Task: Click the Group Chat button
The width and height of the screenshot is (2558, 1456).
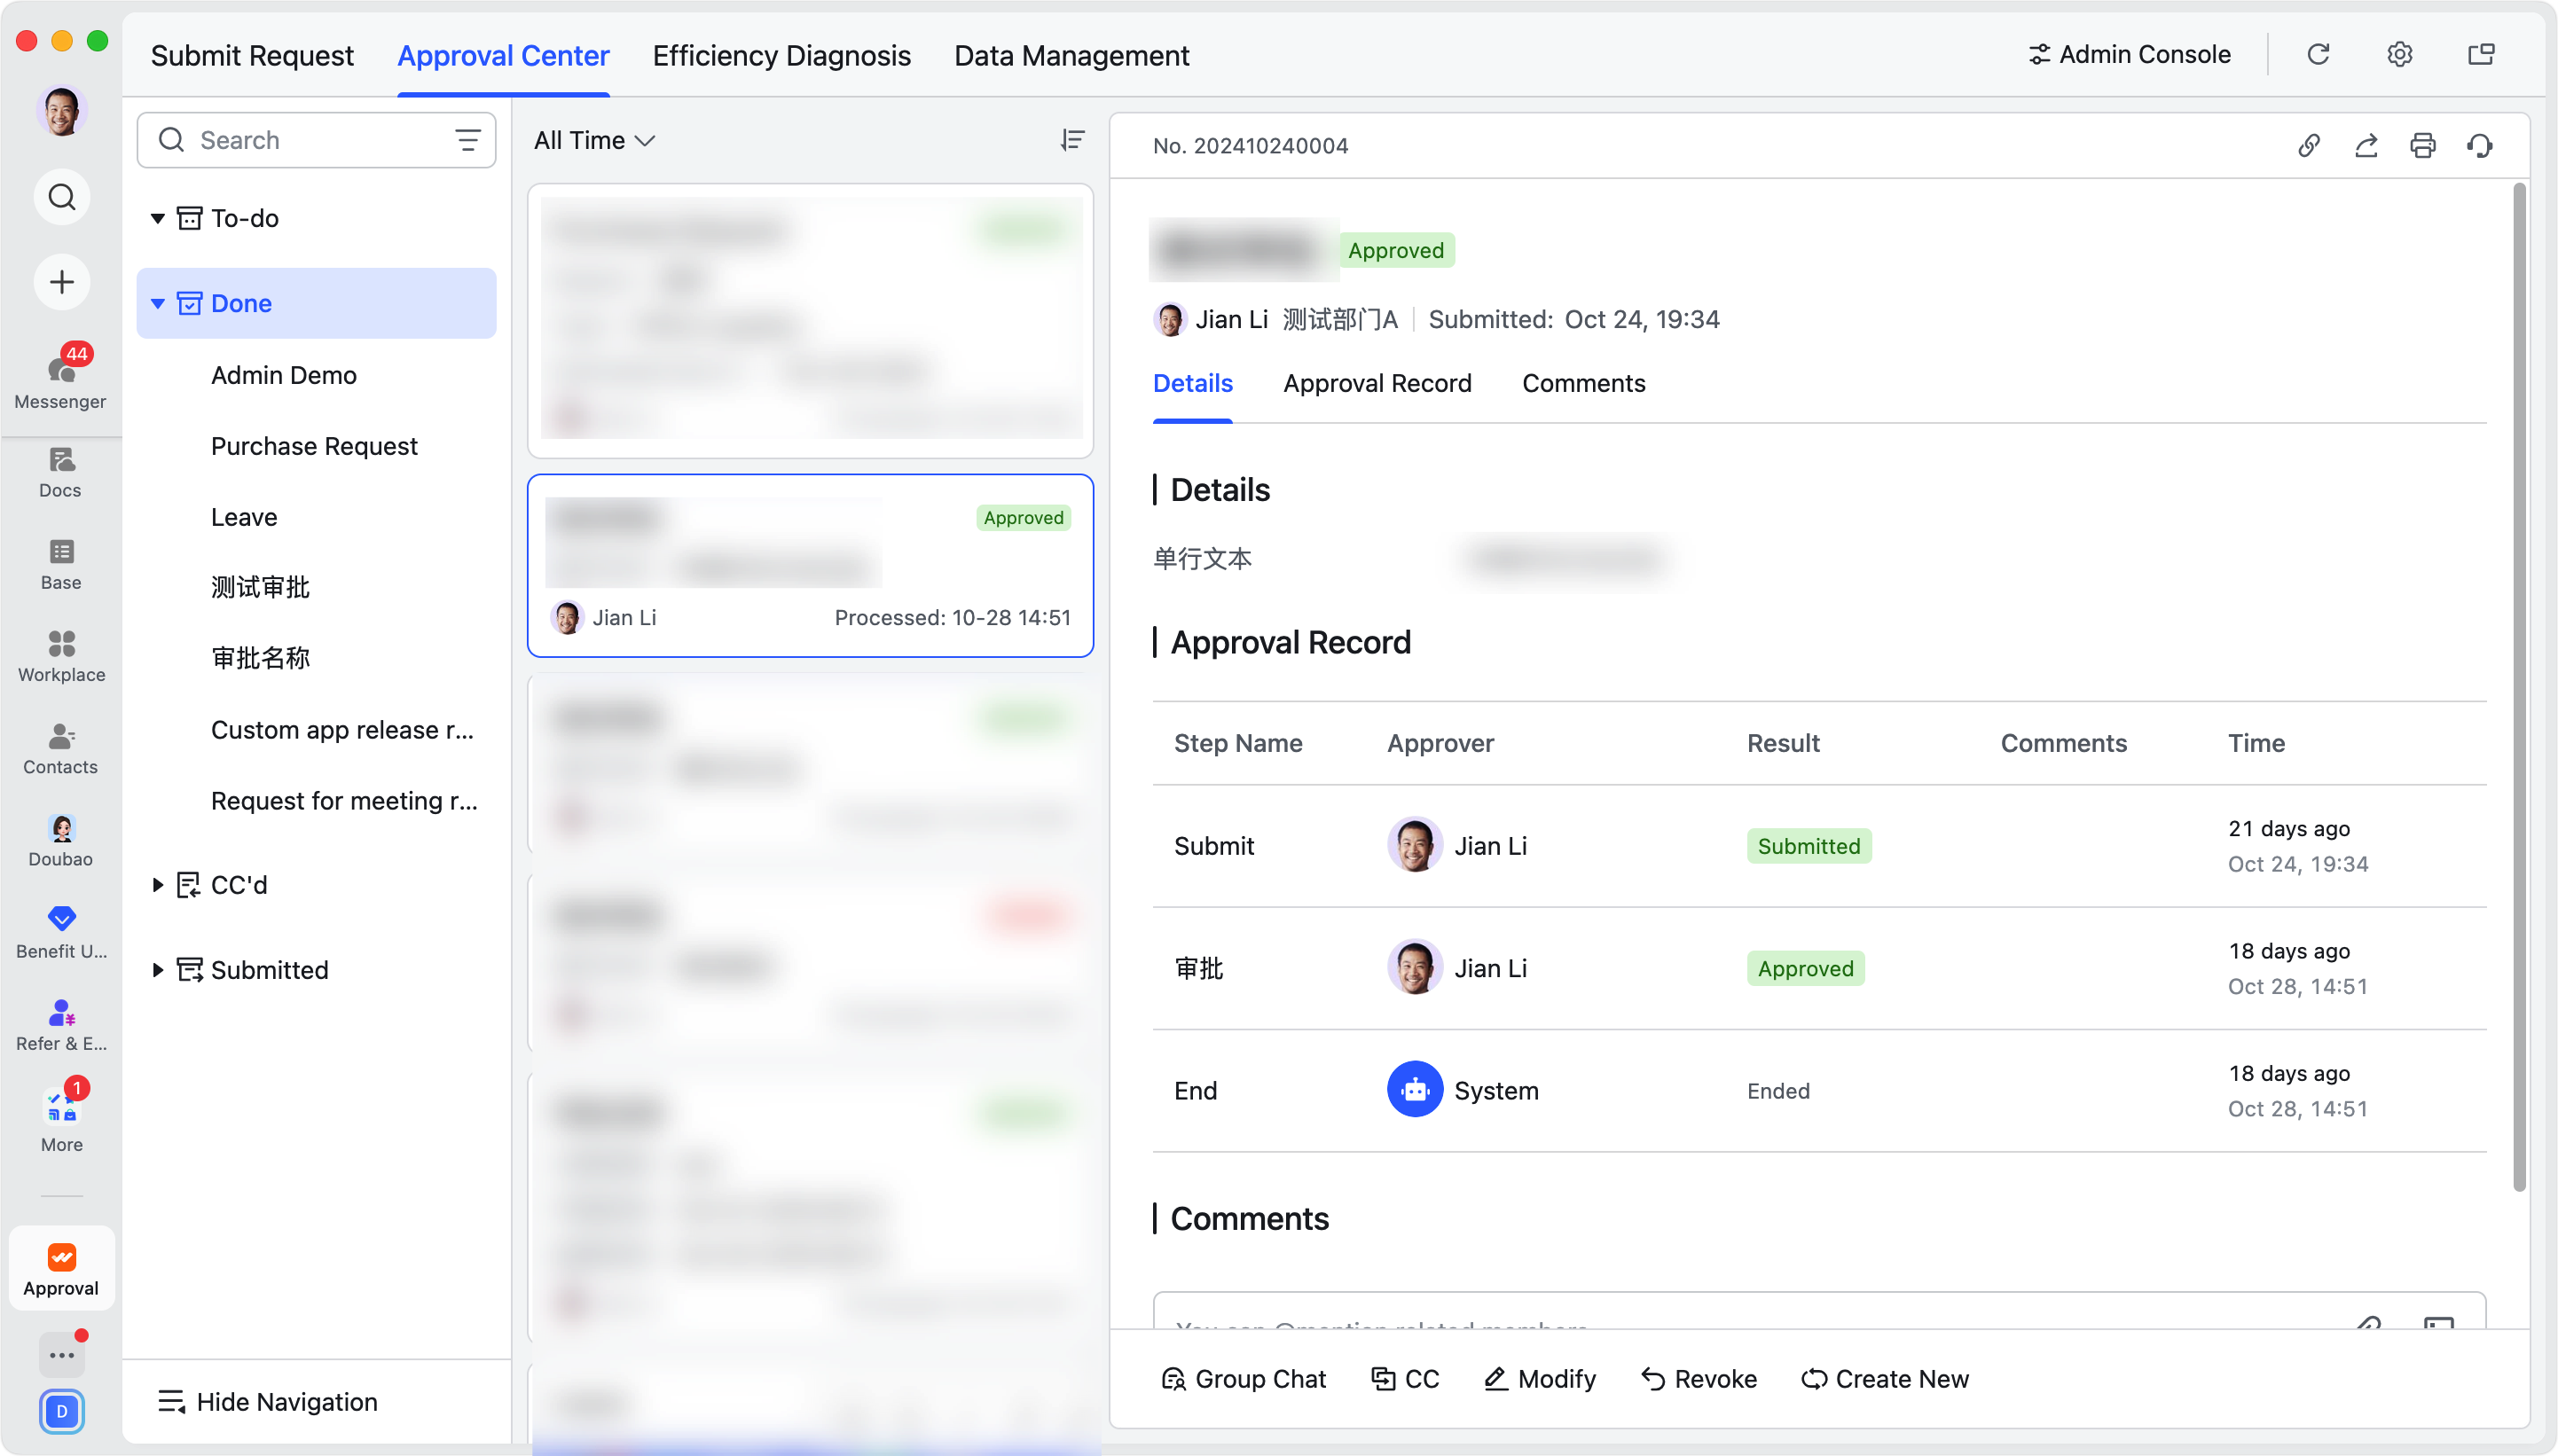Action: (x=1243, y=1379)
